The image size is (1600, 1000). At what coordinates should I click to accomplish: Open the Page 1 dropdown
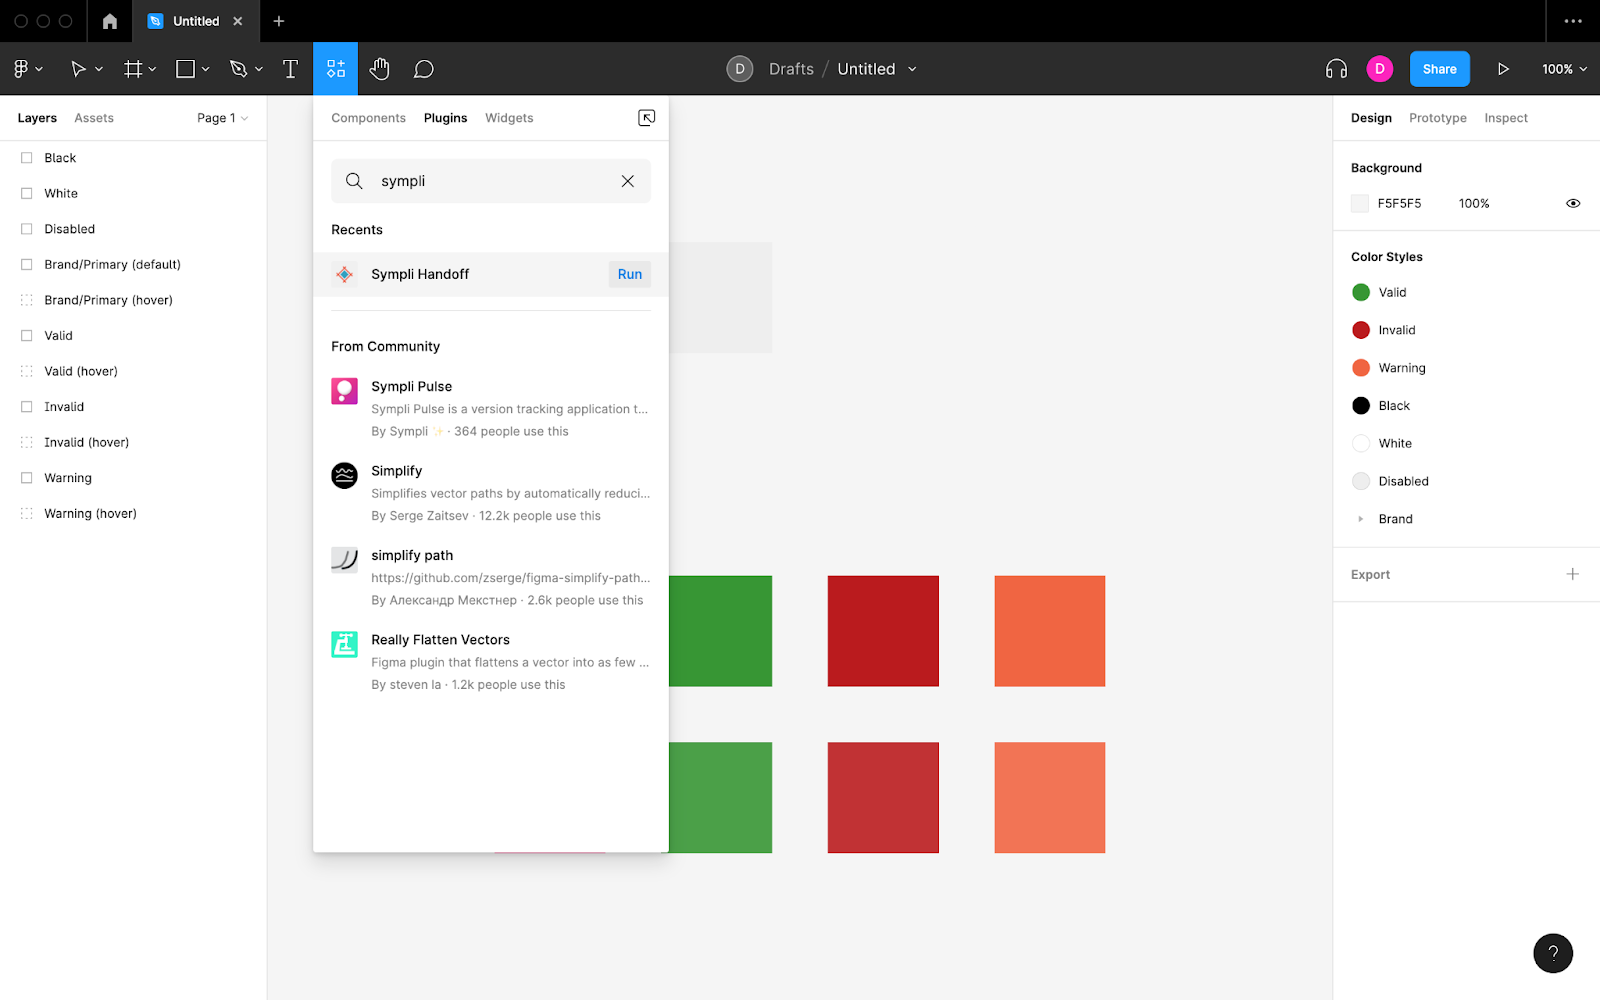222,118
